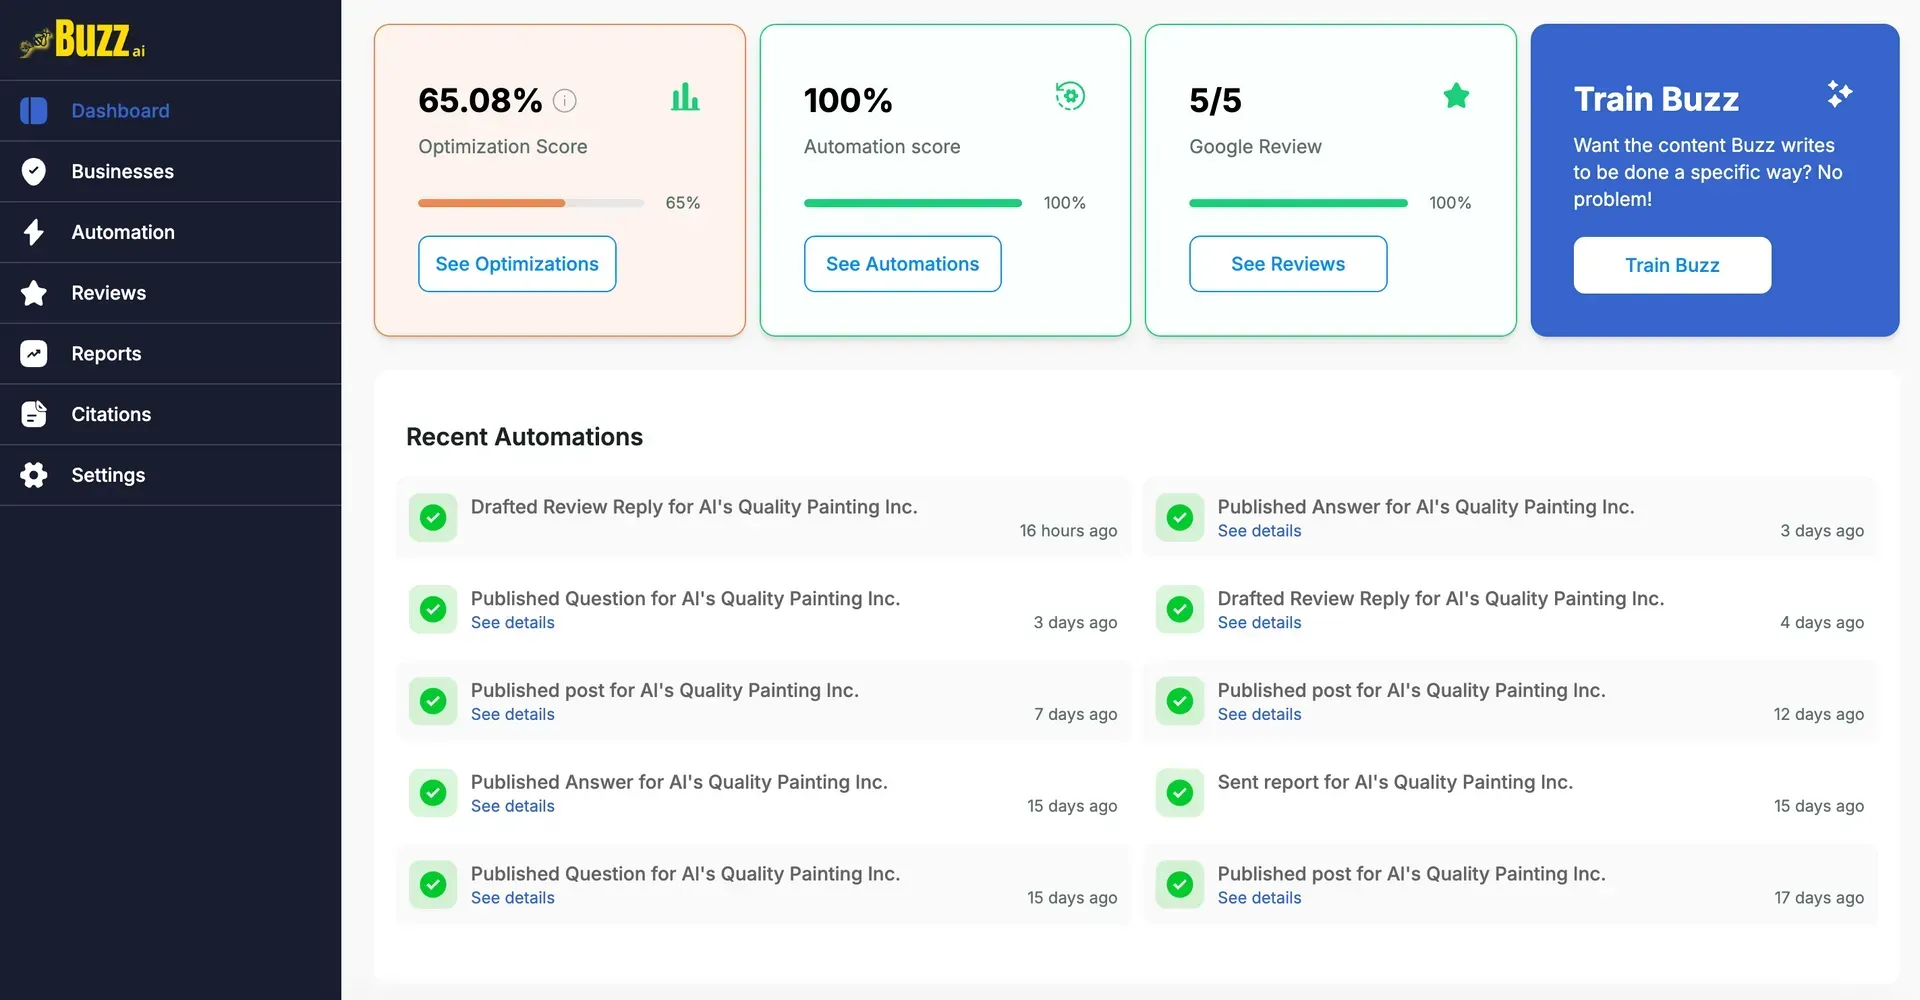Open See details for Published post 7 days ago
The width and height of the screenshot is (1920, 1000).
pyautogui.click(x=512, y=715)
